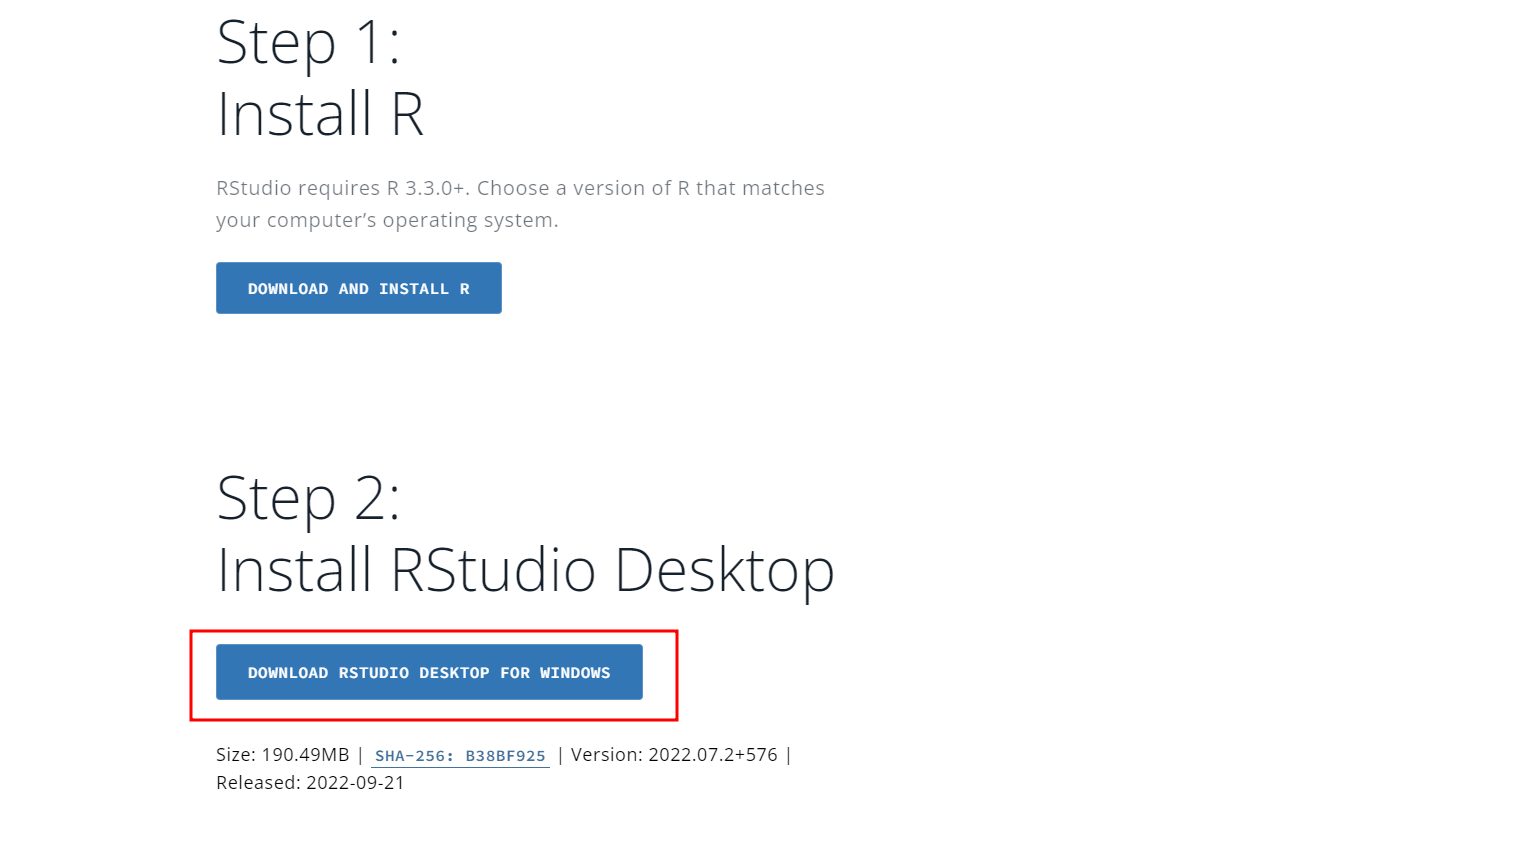Click the Download and Install R button
The height and width of the screenshot is (850, 1531).
tap(358, 288)
